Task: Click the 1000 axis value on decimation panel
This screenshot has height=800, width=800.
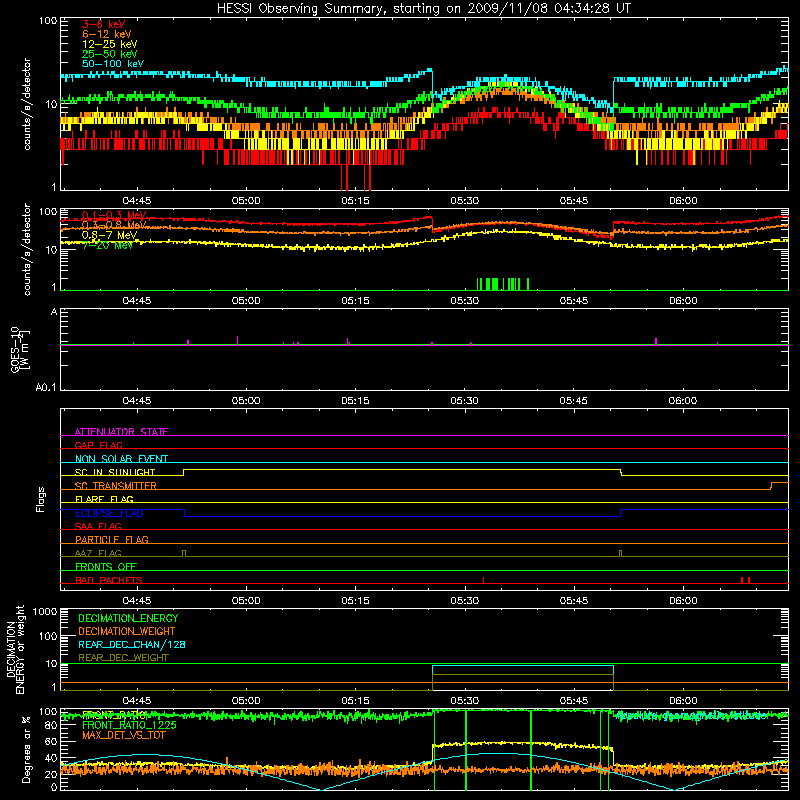Action: pyautogui.click(x=45, y=611)
